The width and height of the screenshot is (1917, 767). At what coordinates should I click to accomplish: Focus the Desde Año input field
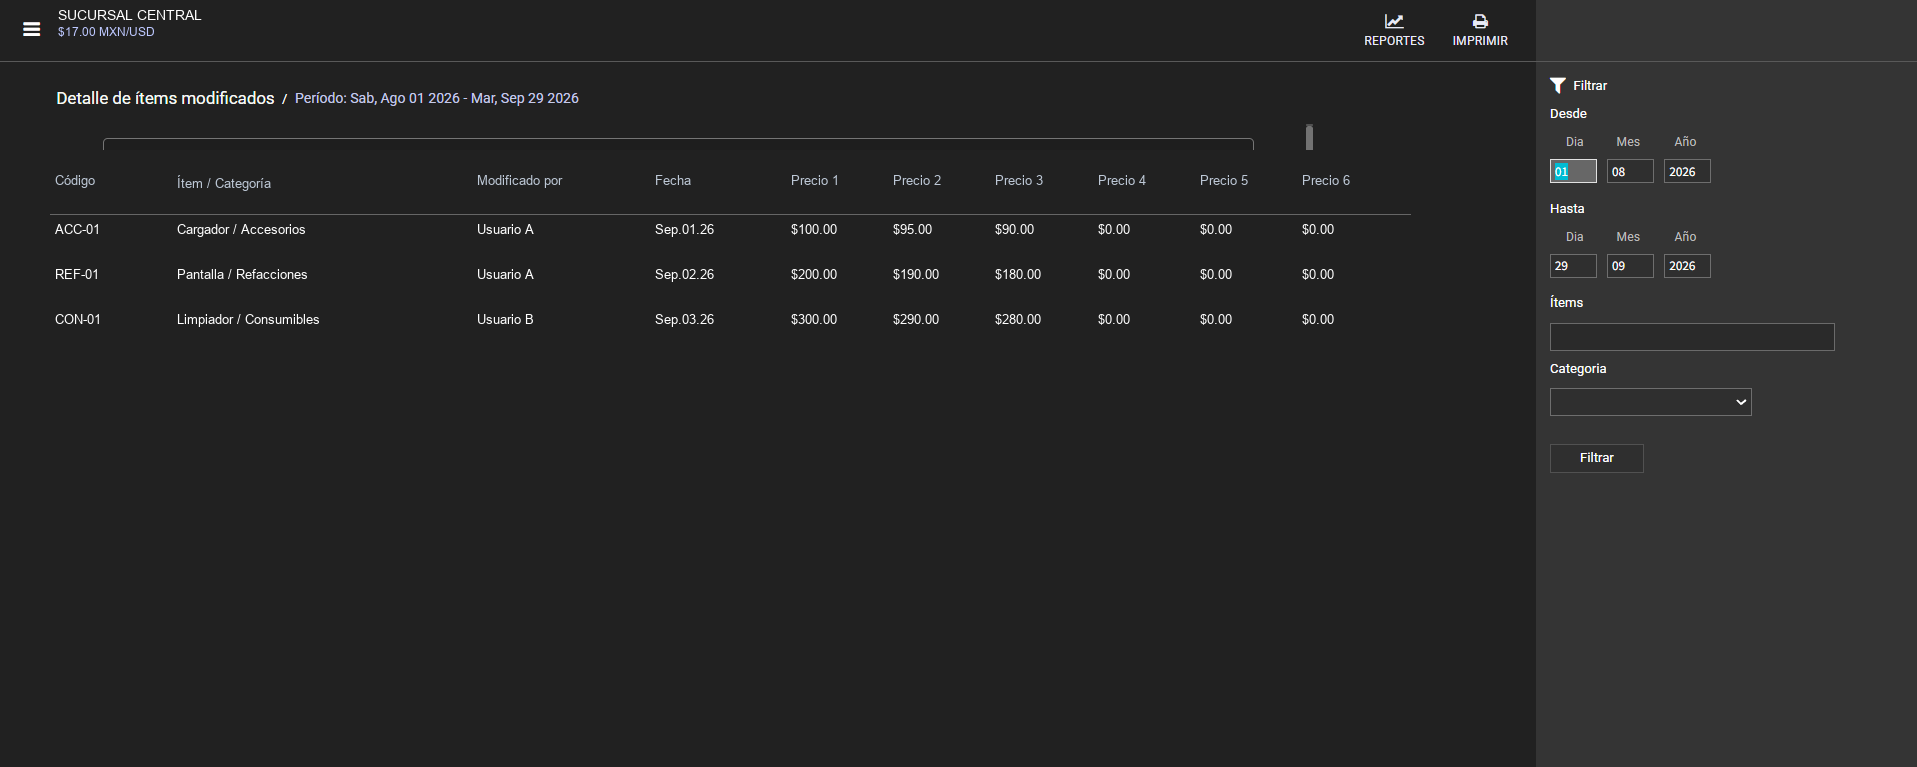point(1687,171)
